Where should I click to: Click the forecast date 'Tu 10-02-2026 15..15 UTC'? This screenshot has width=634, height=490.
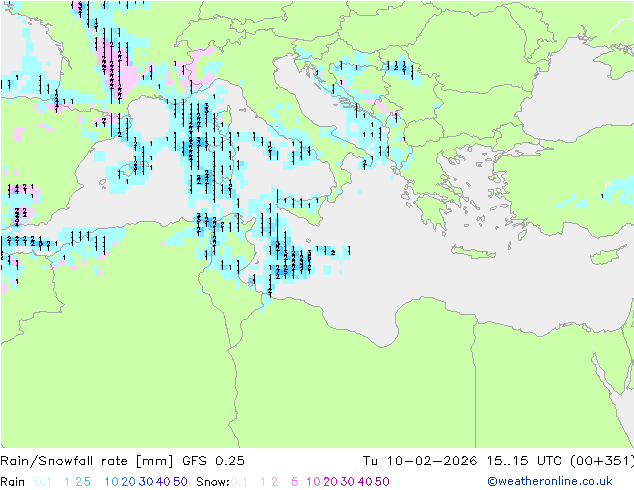[x=464, y=461]
